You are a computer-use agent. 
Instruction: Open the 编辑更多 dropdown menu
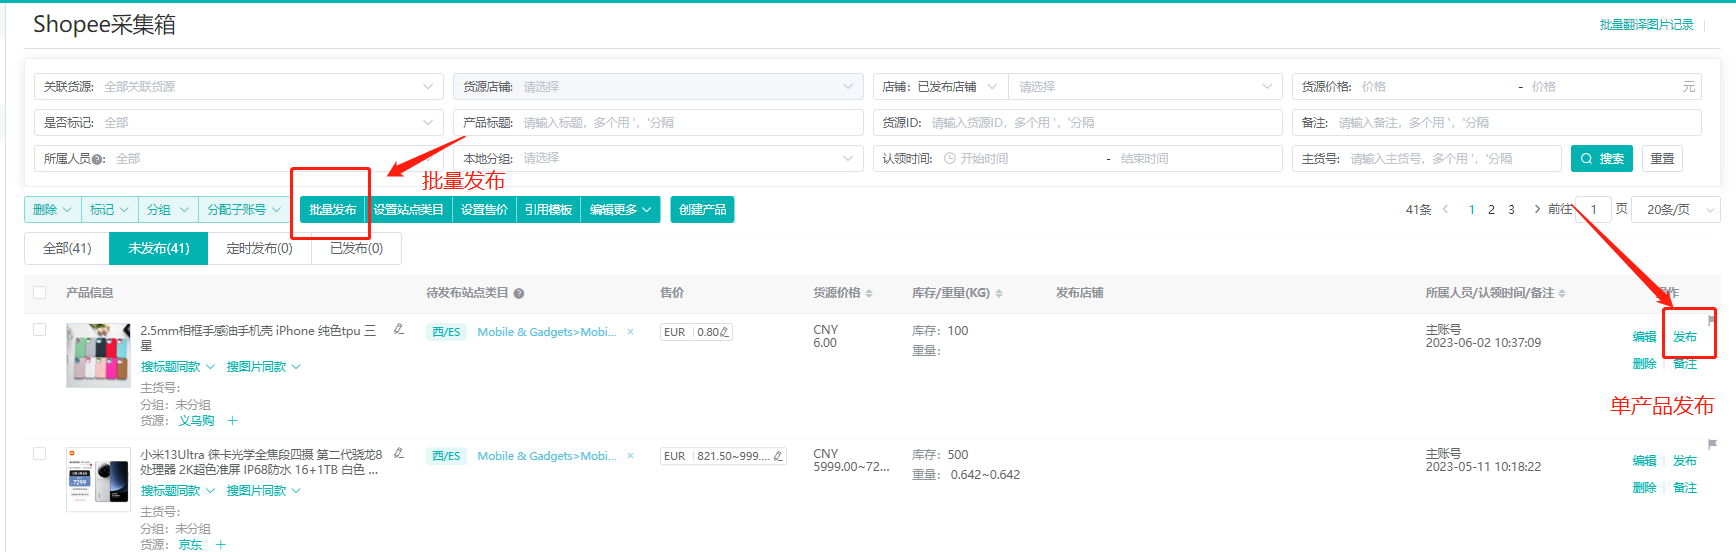click(x=620, y=210)
